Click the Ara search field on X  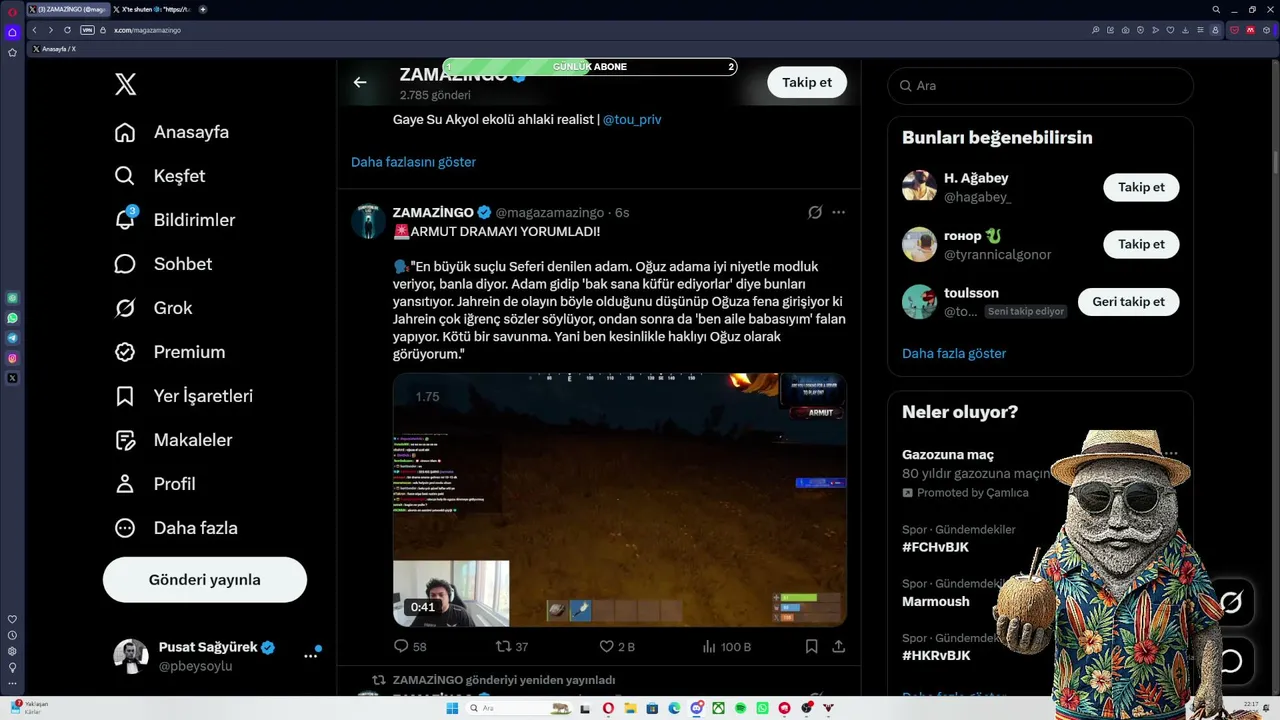(x=1040, y=86)
